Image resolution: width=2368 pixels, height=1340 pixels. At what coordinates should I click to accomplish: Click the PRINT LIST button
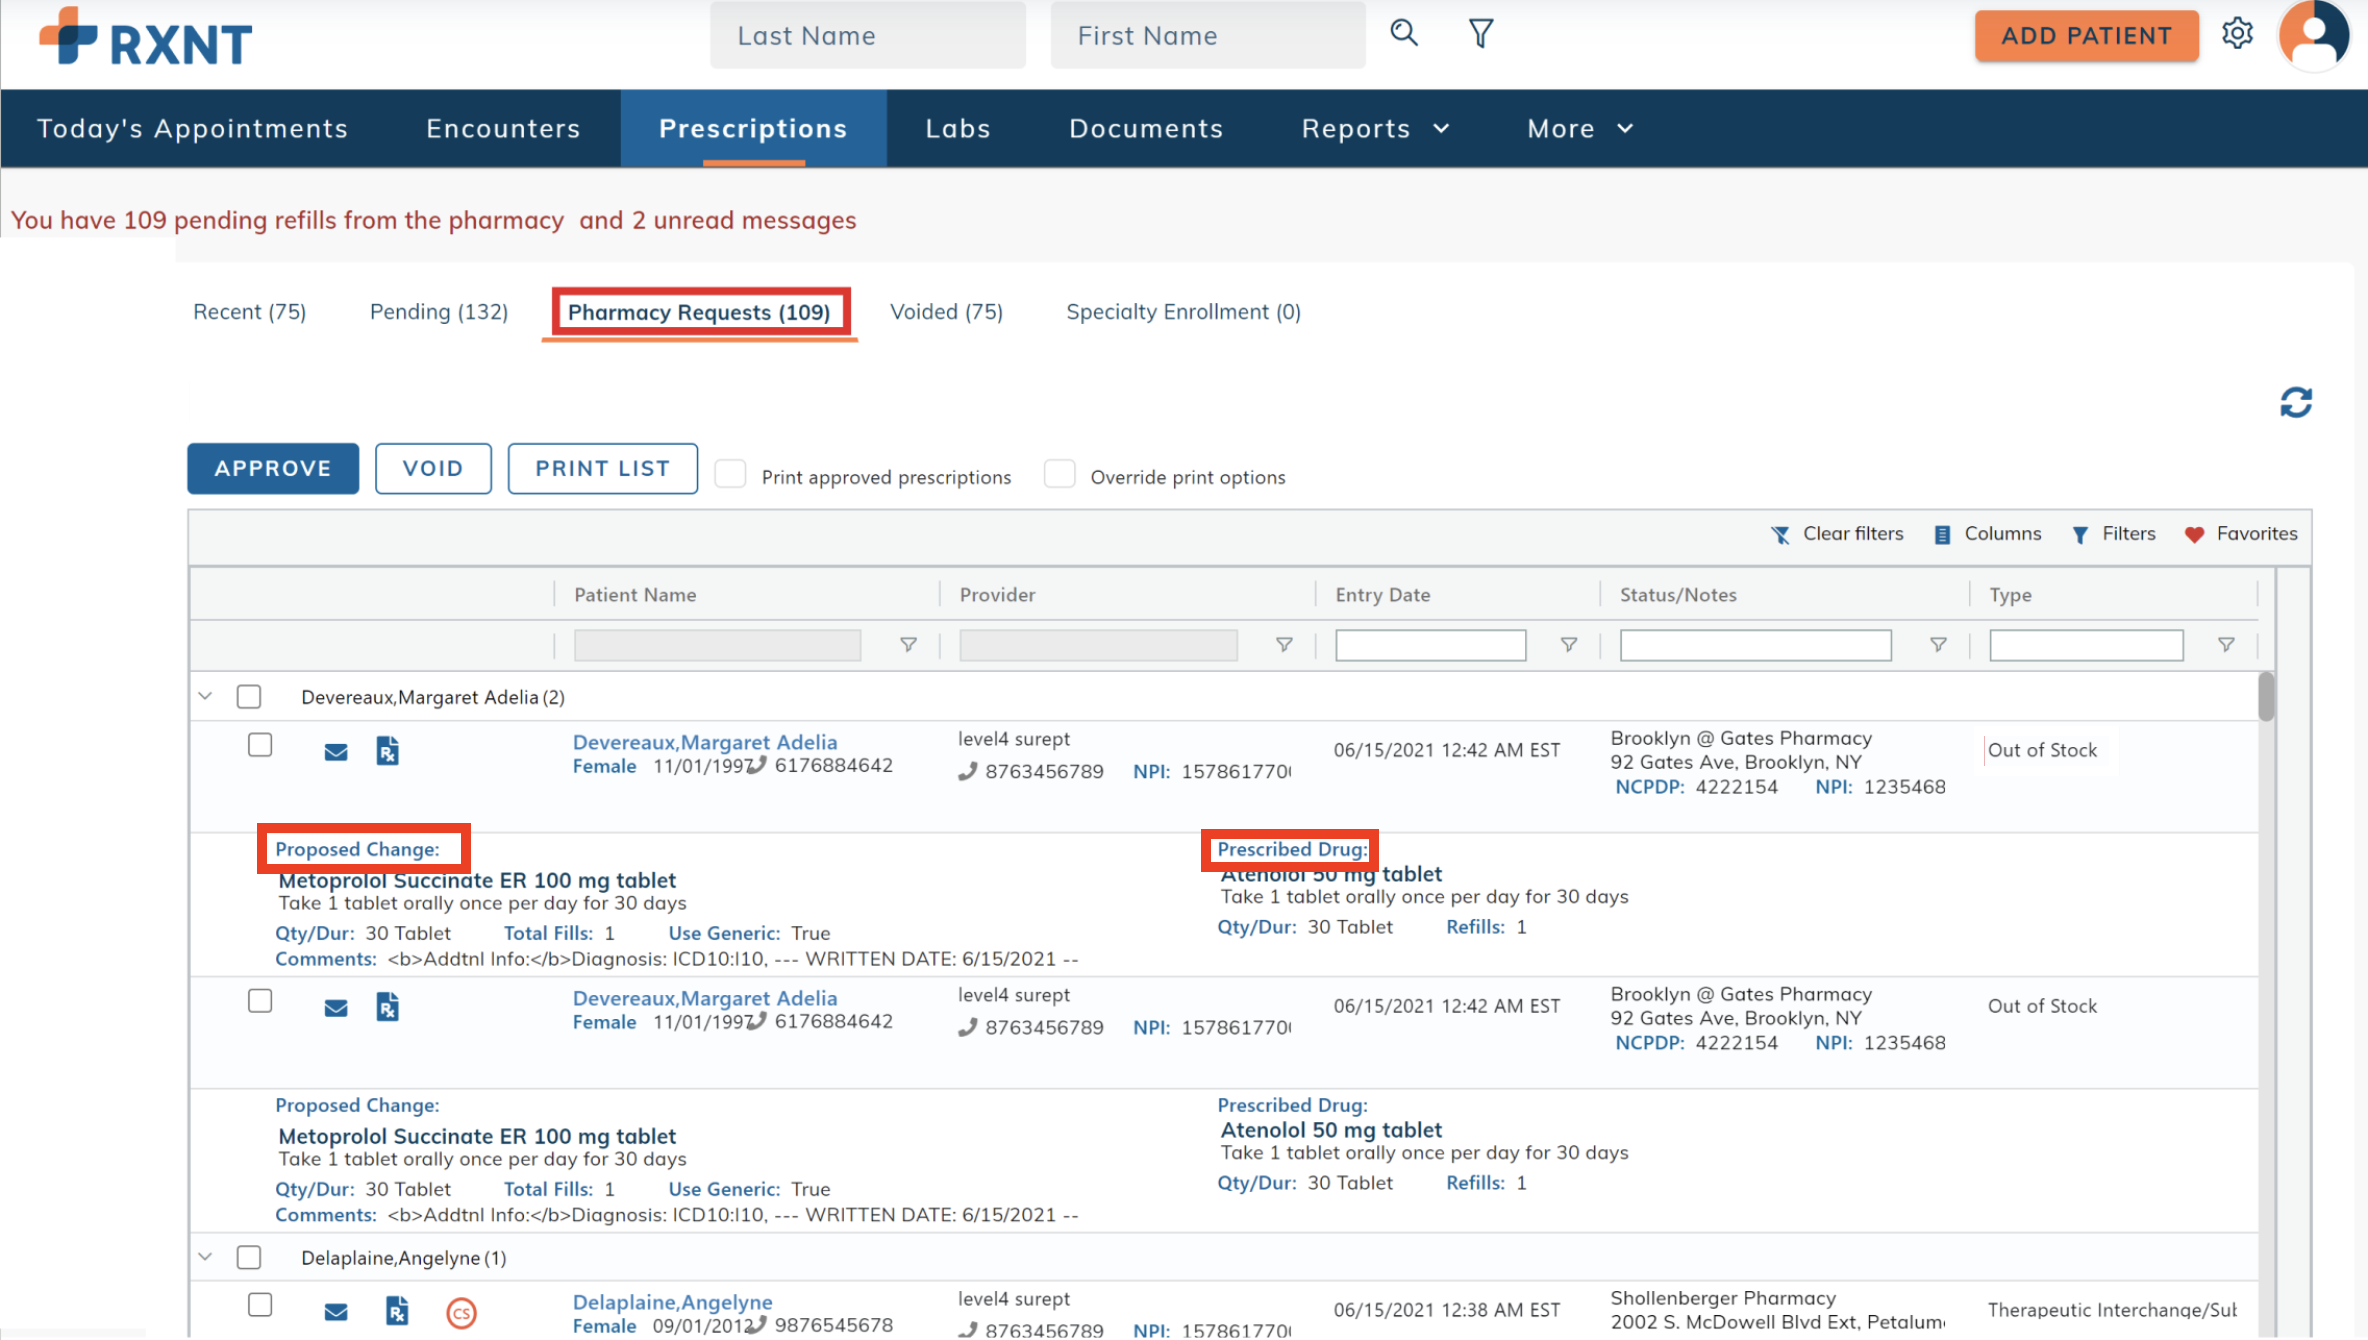click(x=603, y=468)
